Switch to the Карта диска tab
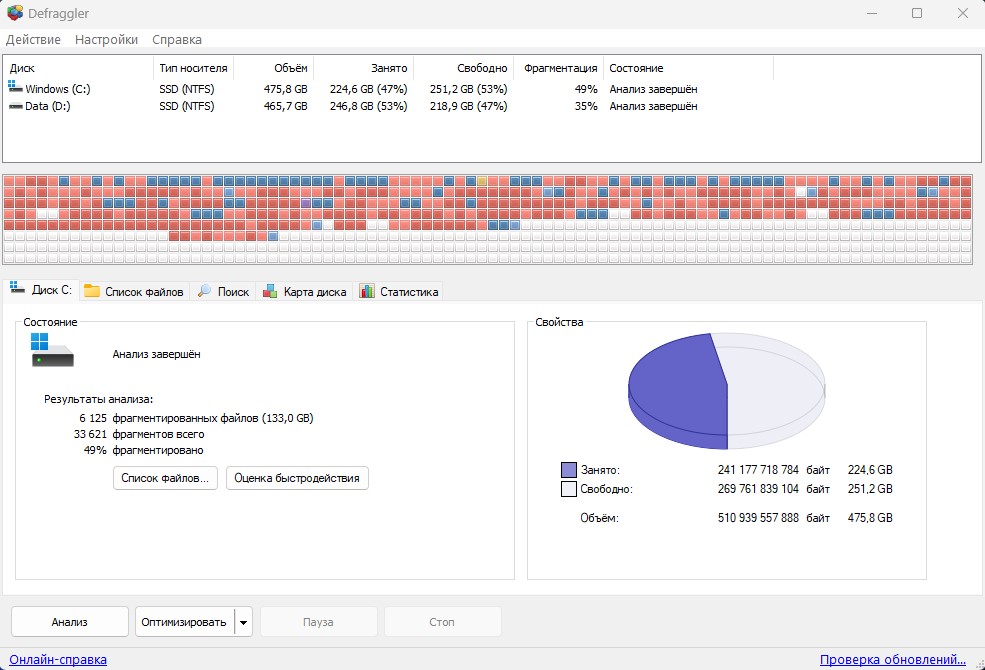 [x=305, y=291]
